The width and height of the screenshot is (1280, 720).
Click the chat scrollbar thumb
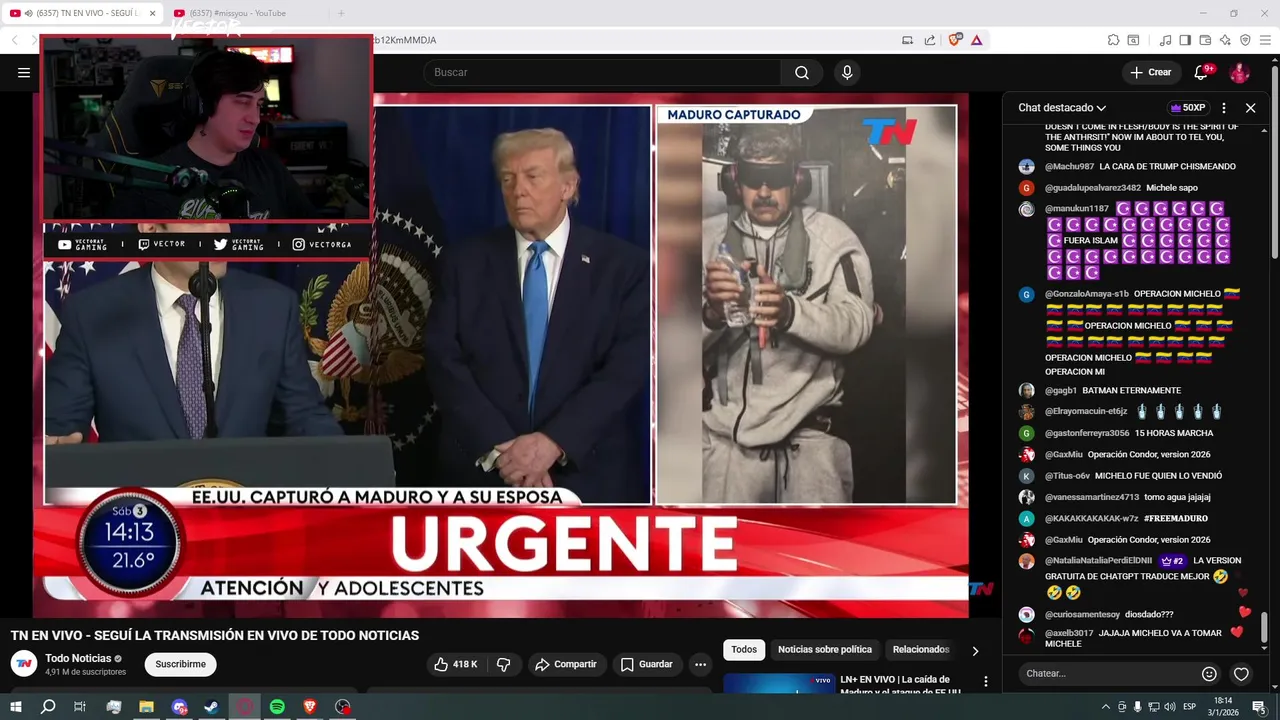[1264, 627]
